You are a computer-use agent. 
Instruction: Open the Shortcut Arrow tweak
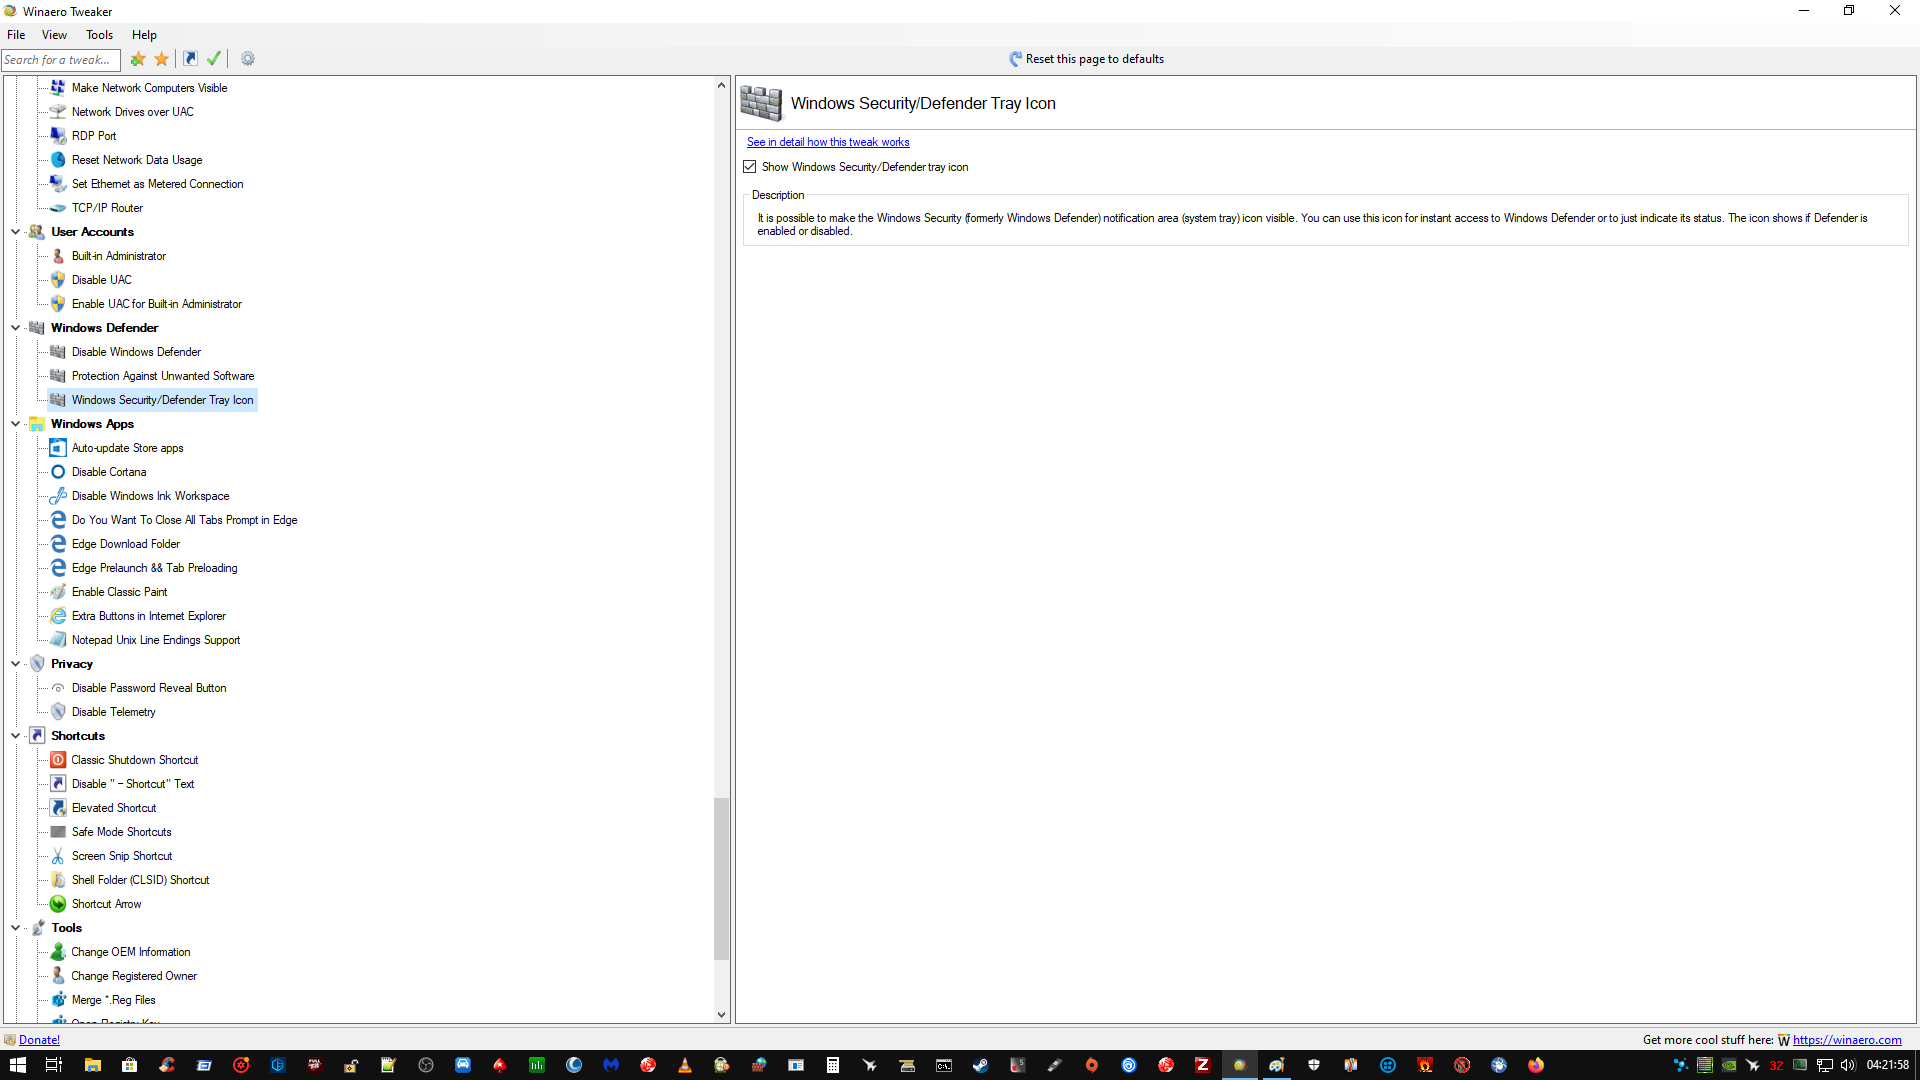(x=106, y=904)
